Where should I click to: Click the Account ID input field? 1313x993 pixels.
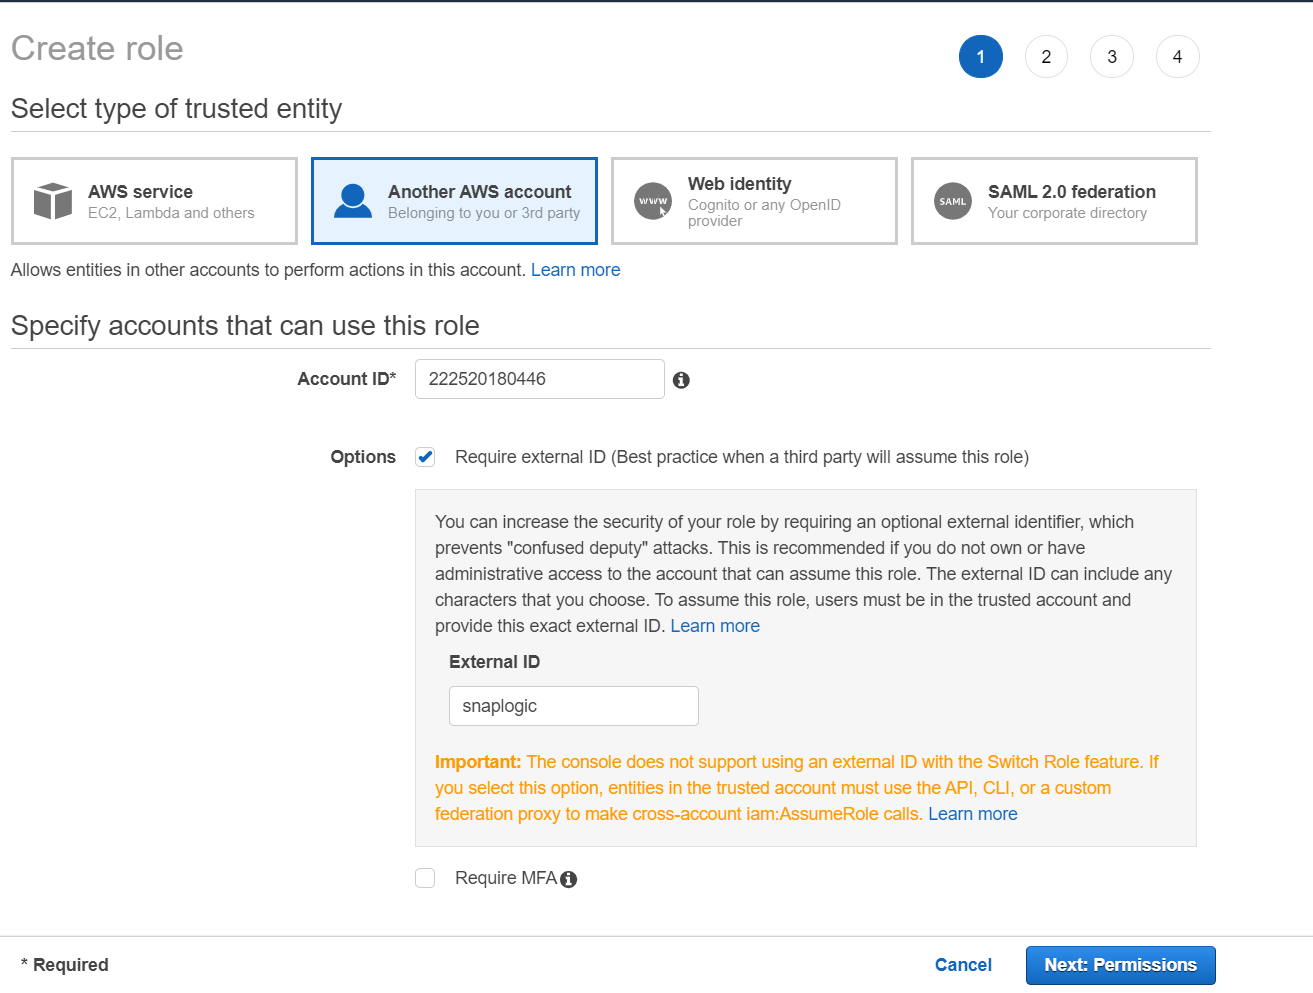click(538, 379)
